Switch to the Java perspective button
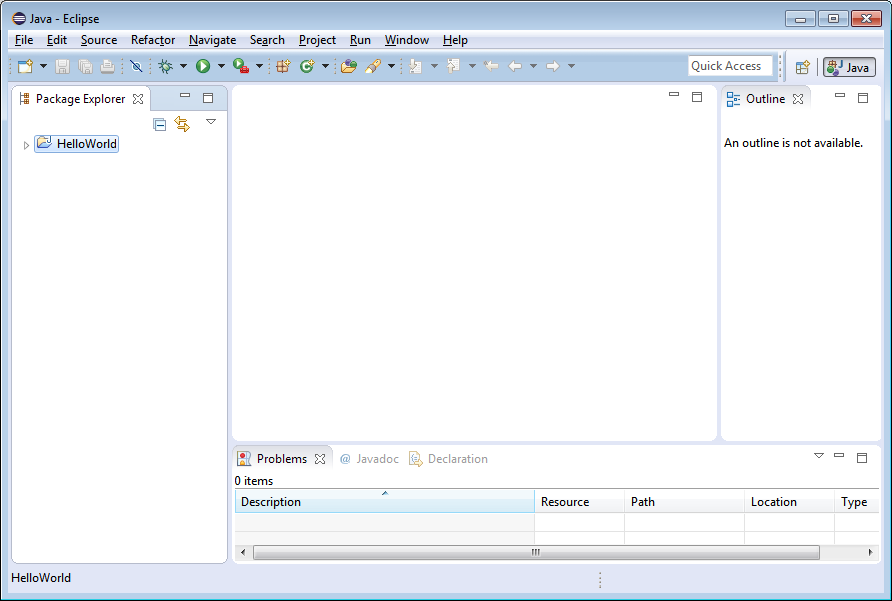892x601 pixels. [849, 67]
